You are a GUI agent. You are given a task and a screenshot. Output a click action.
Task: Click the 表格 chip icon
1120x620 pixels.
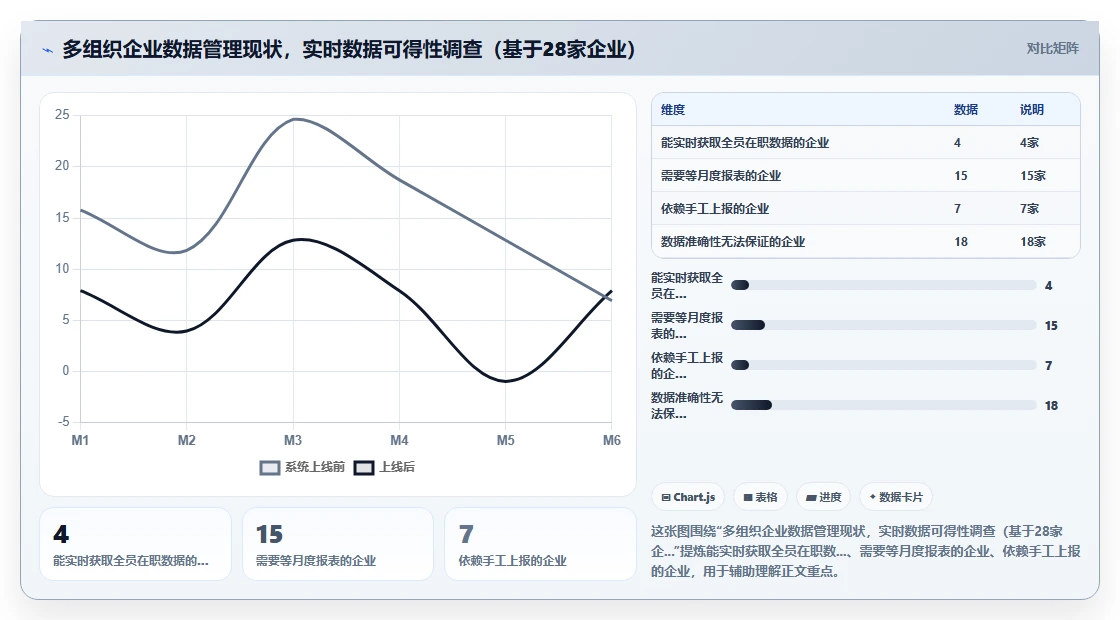coord(748,498)
